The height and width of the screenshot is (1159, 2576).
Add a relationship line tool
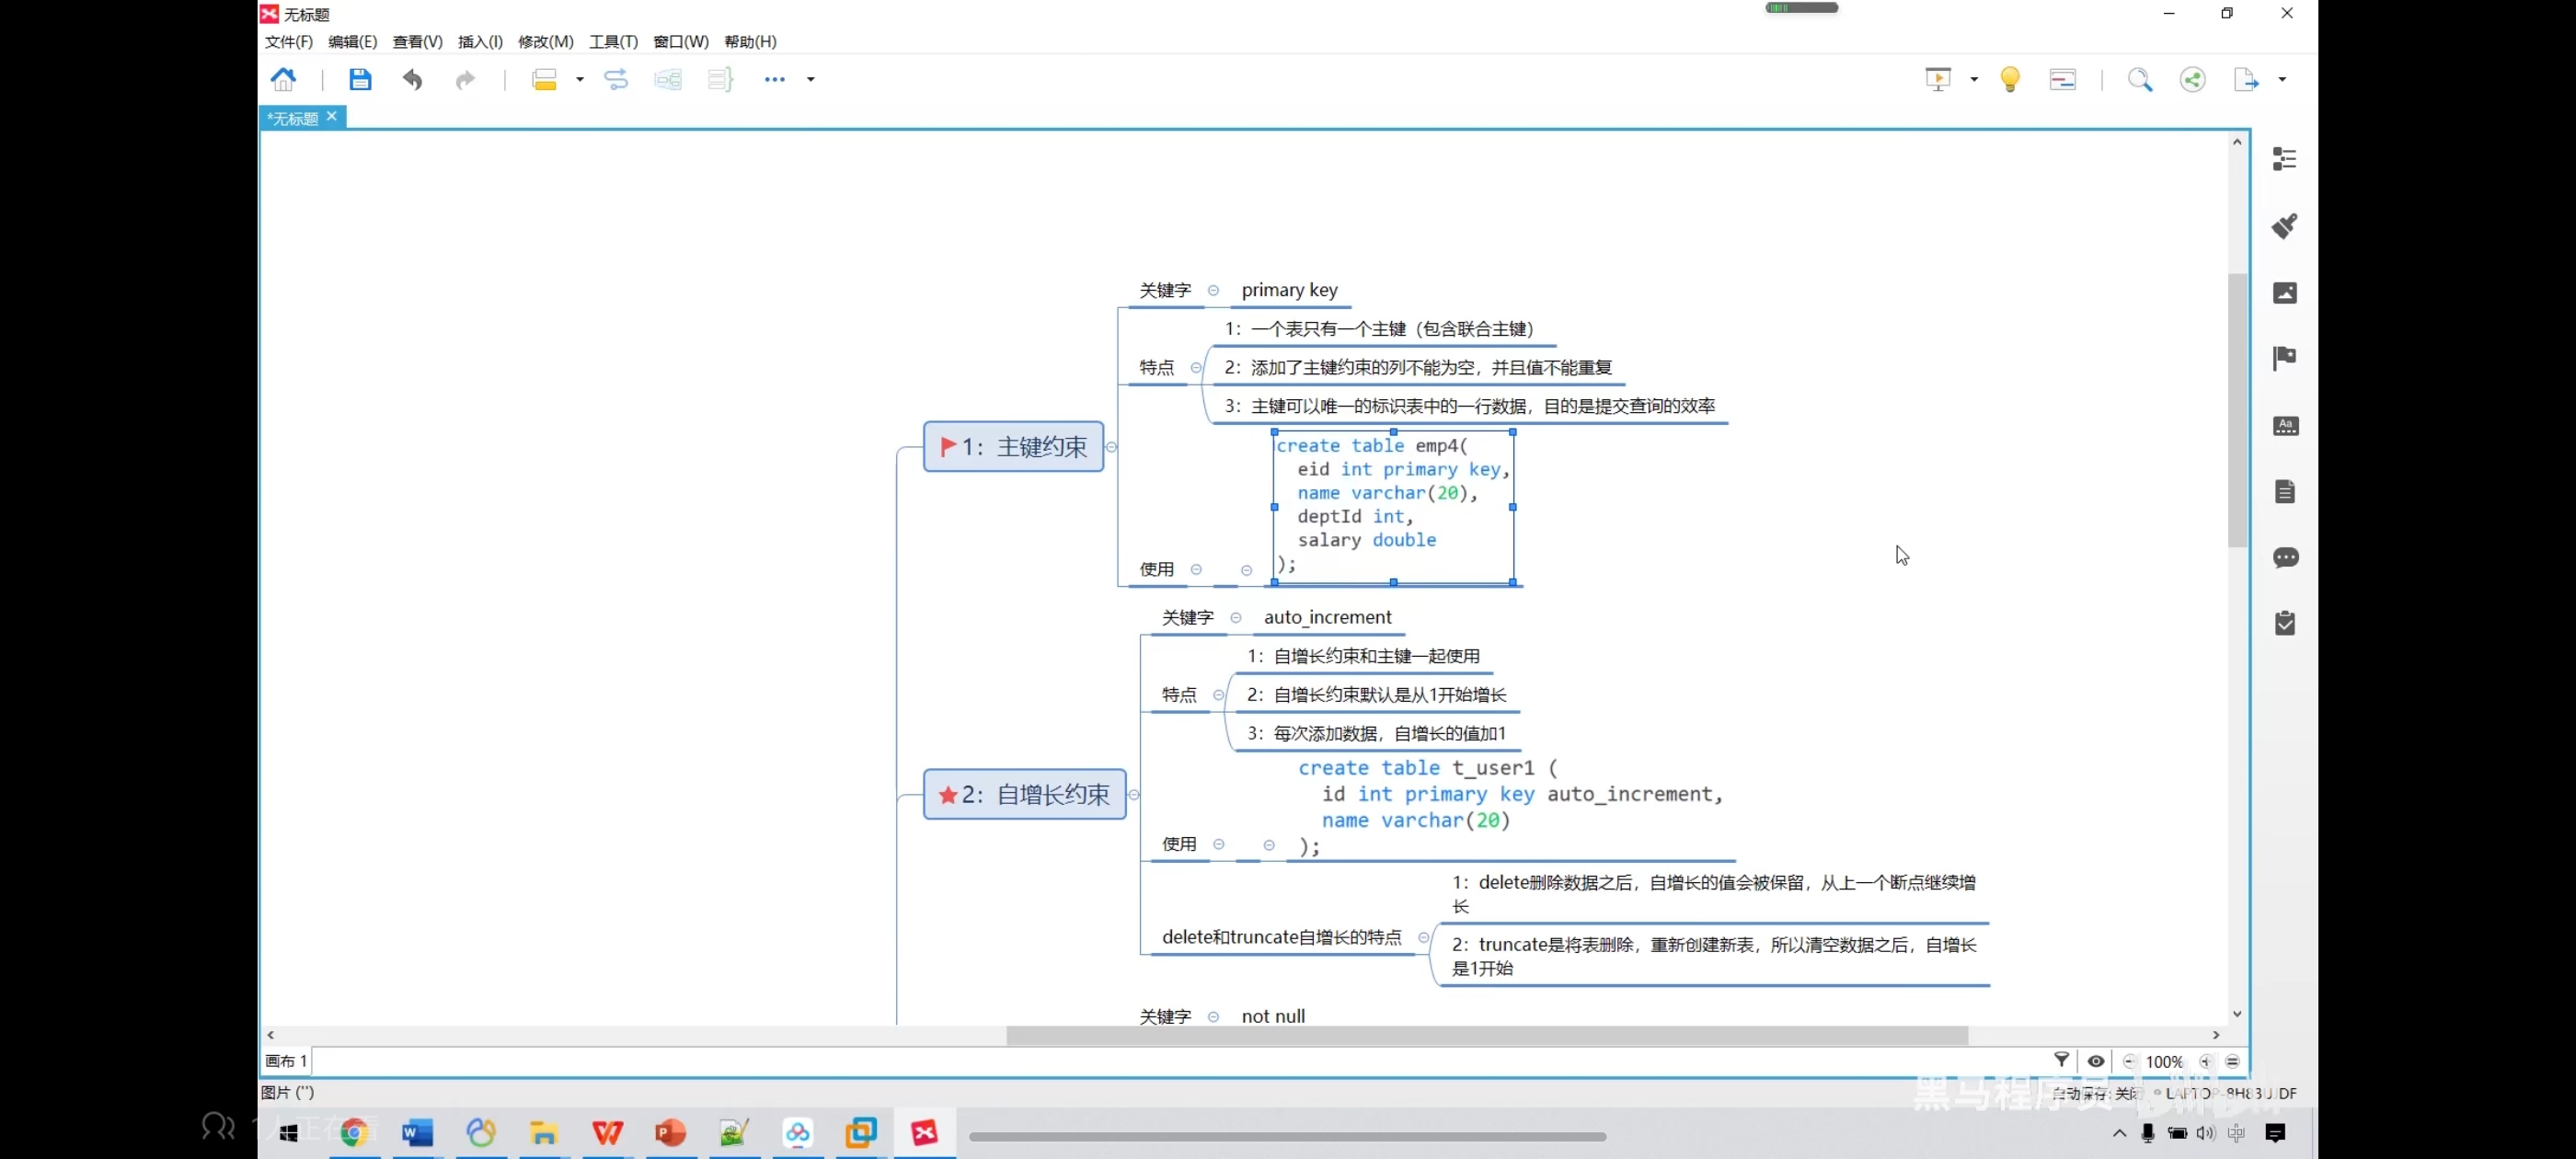coord(616,79)
